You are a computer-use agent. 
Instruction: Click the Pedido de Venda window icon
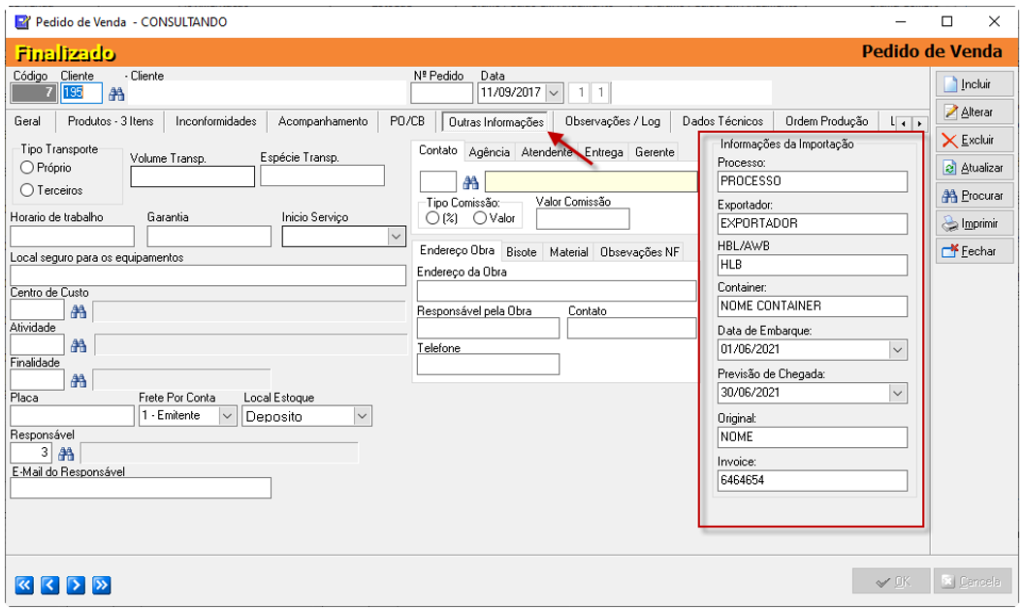[x=22, y=22]
